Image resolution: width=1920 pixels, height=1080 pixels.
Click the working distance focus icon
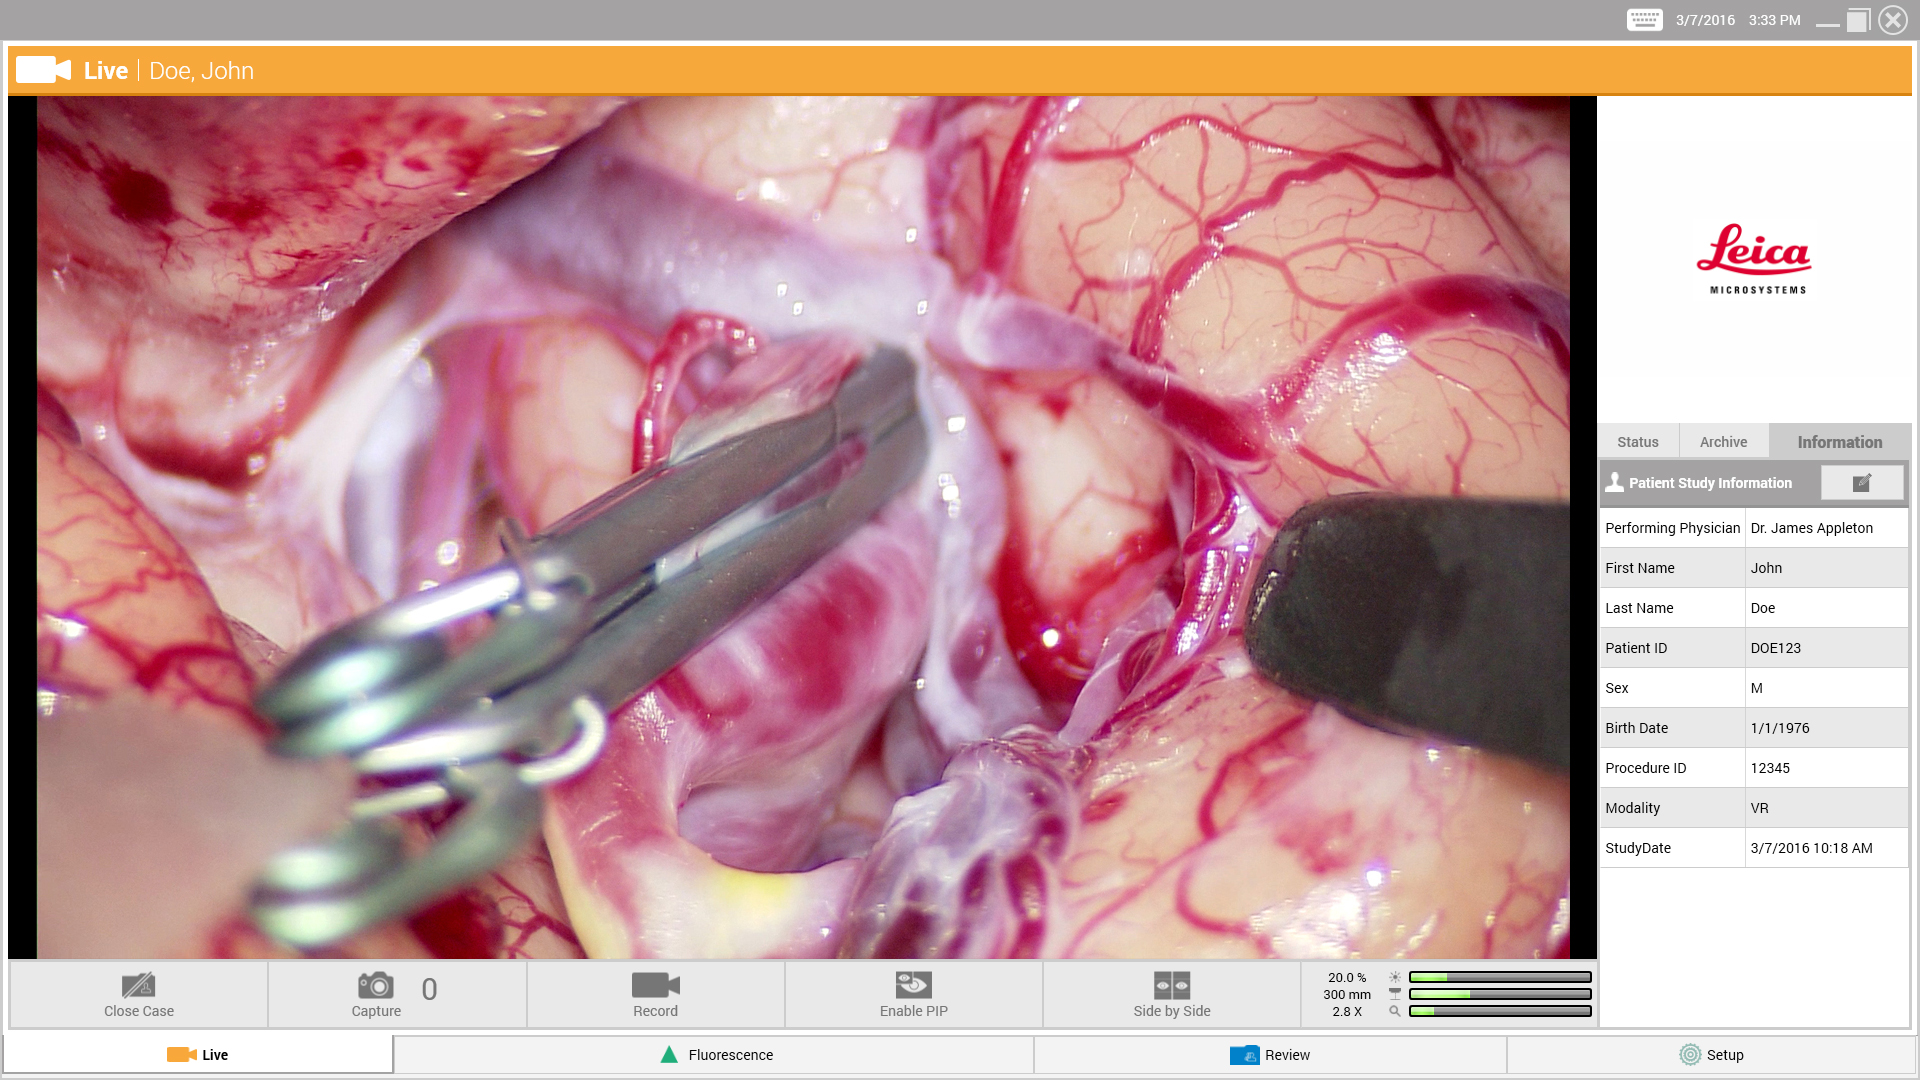1394,994
